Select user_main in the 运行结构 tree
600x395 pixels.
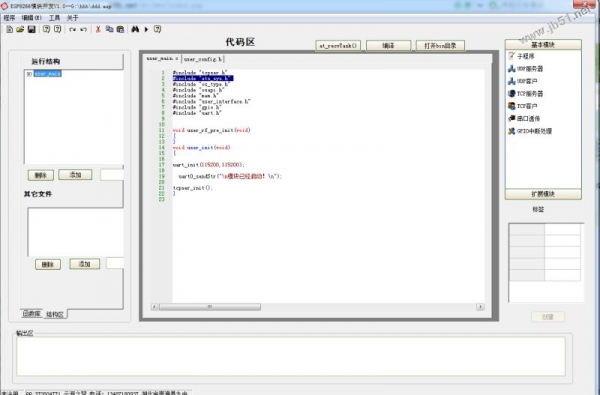pos(47,73)
